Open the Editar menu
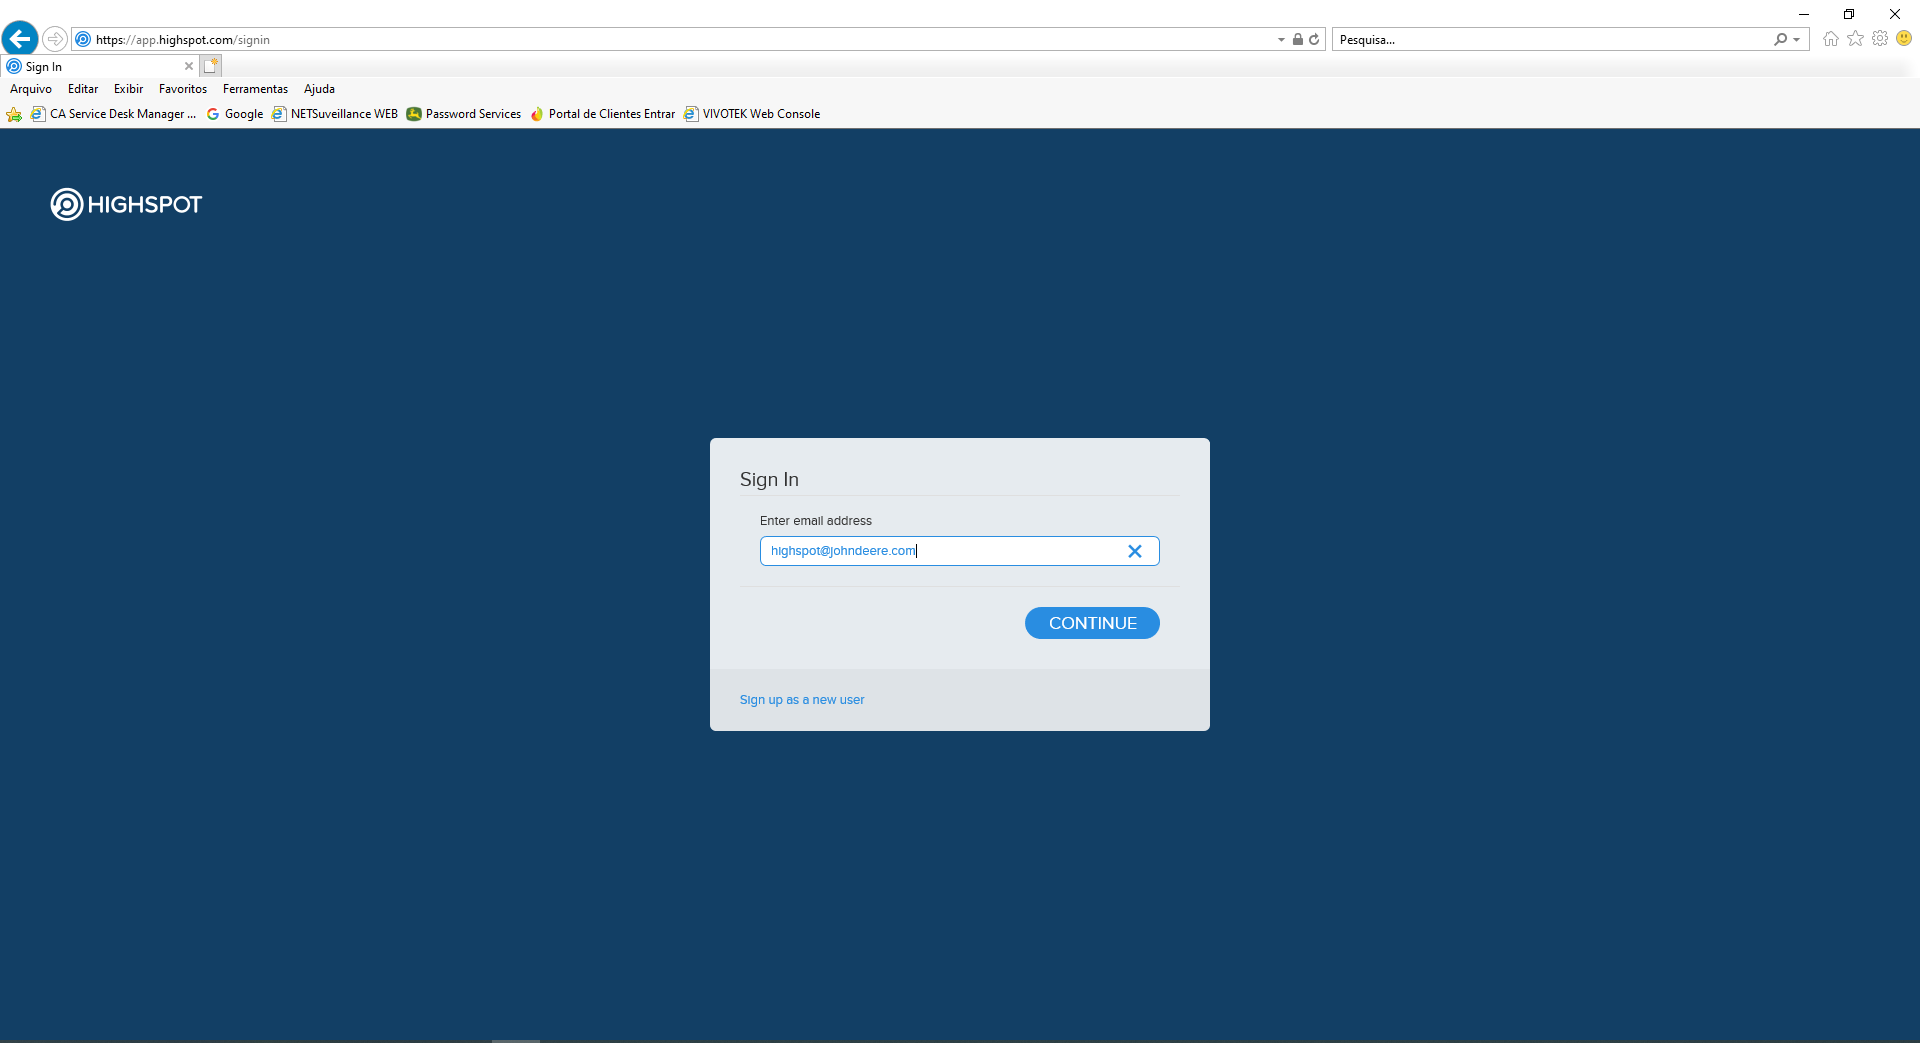1920x1043 pixels. tap(83, 89)
